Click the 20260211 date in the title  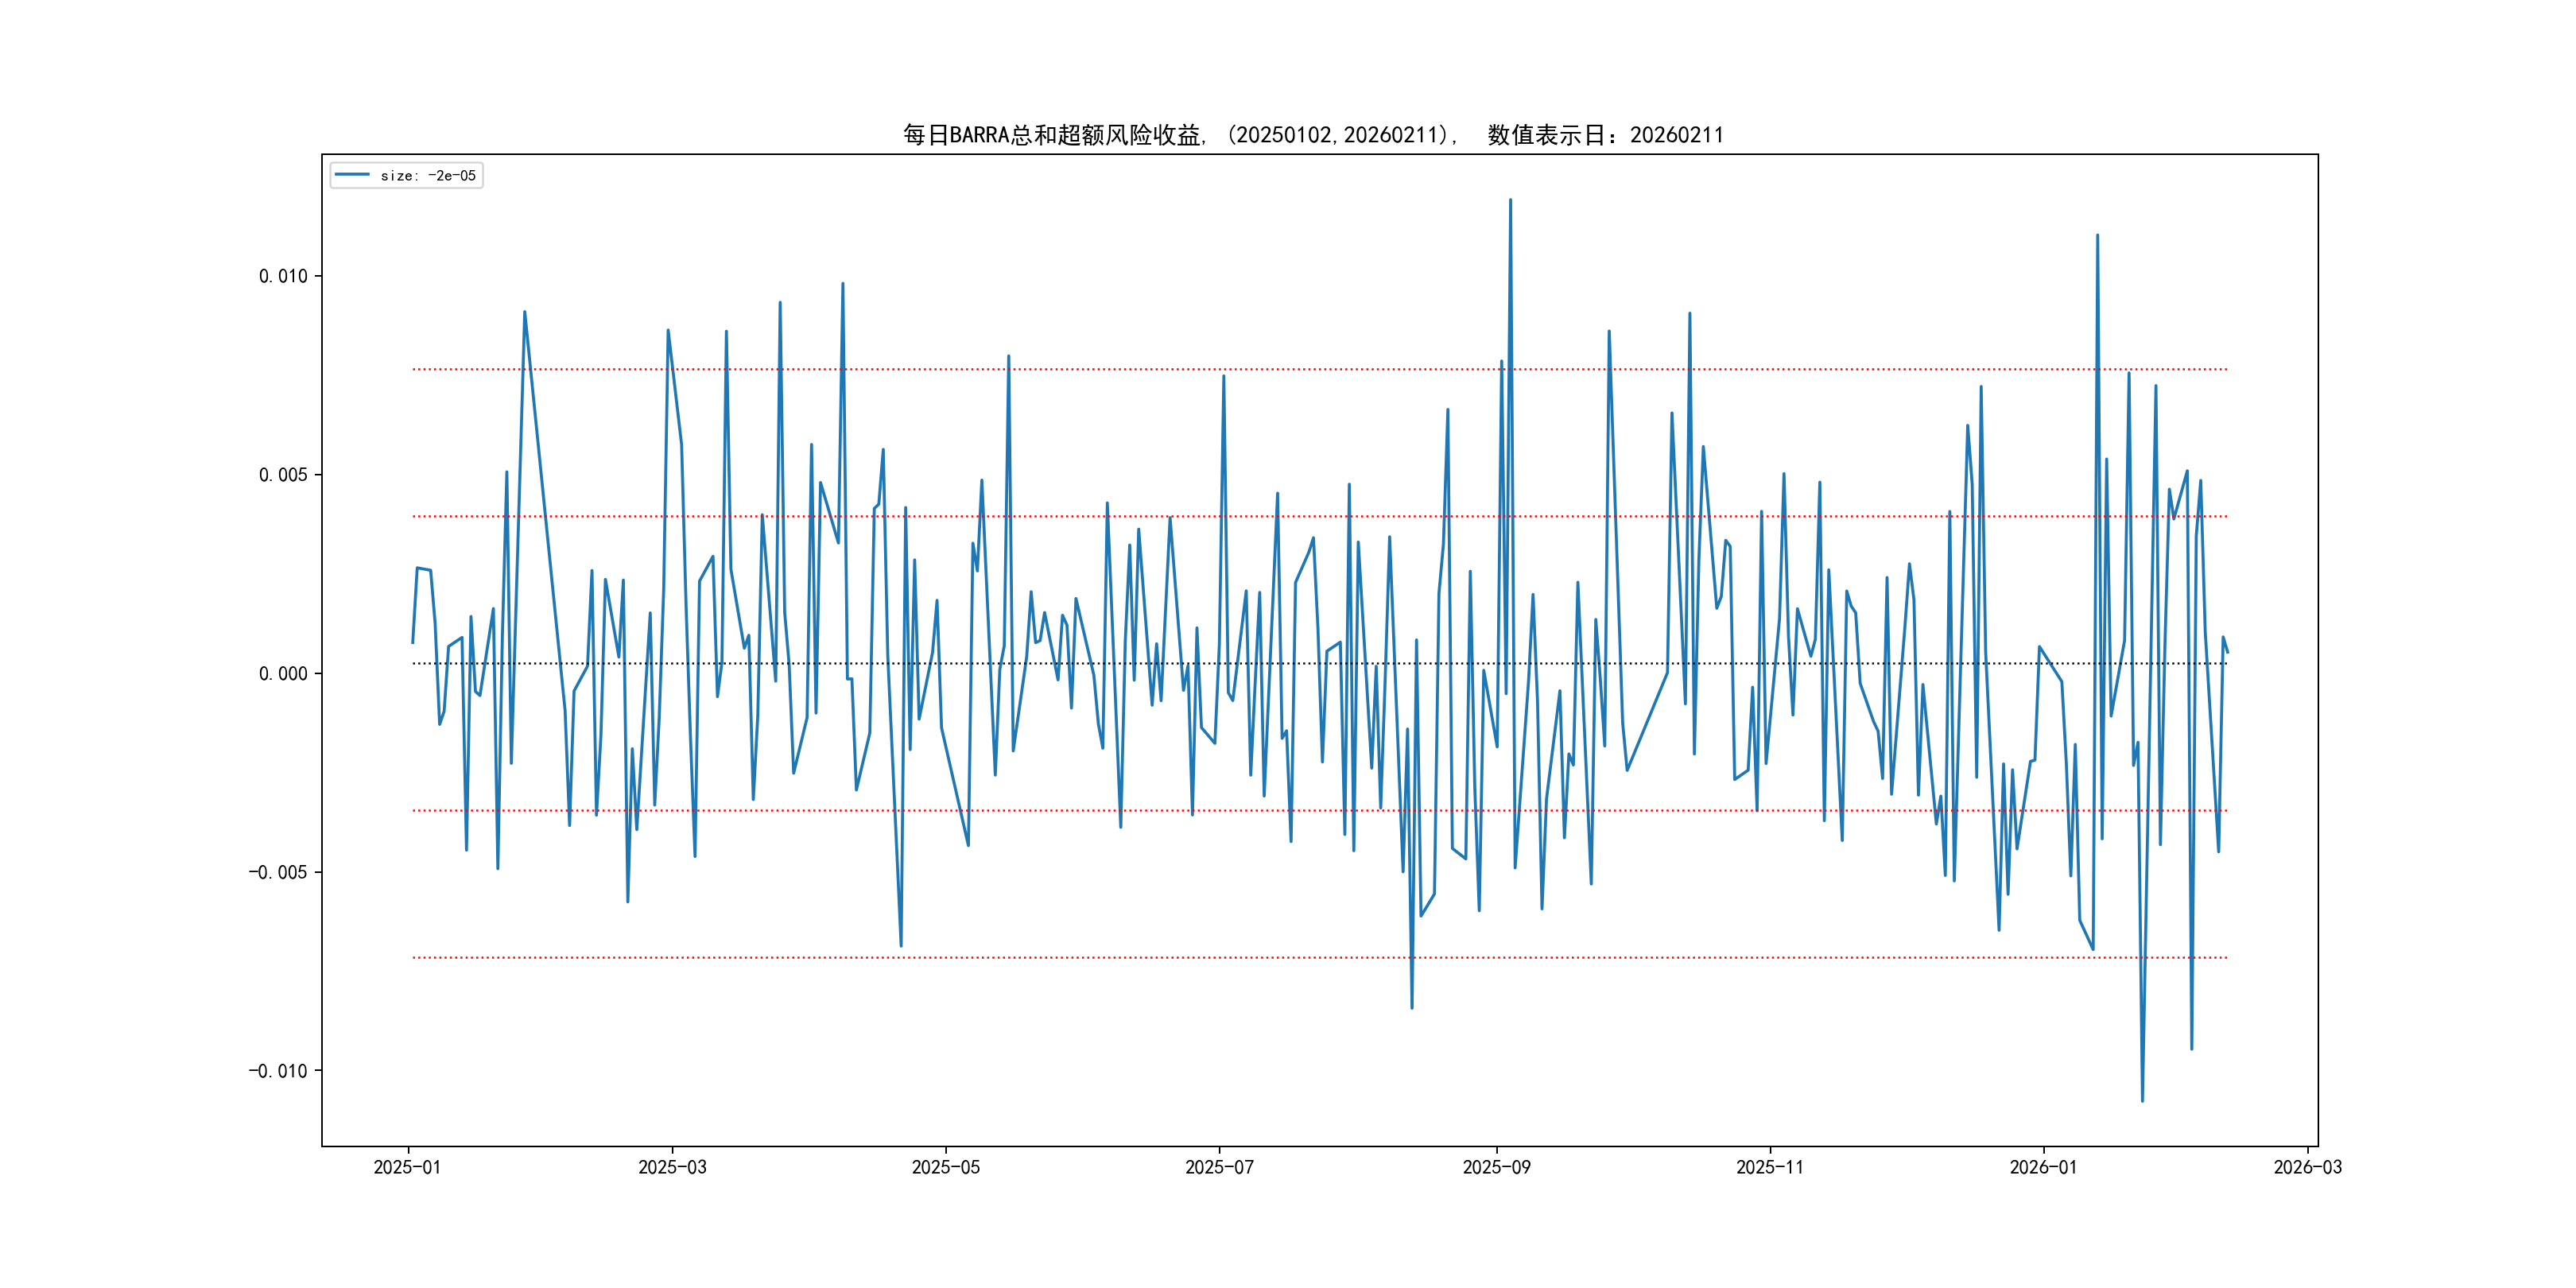1677,135
